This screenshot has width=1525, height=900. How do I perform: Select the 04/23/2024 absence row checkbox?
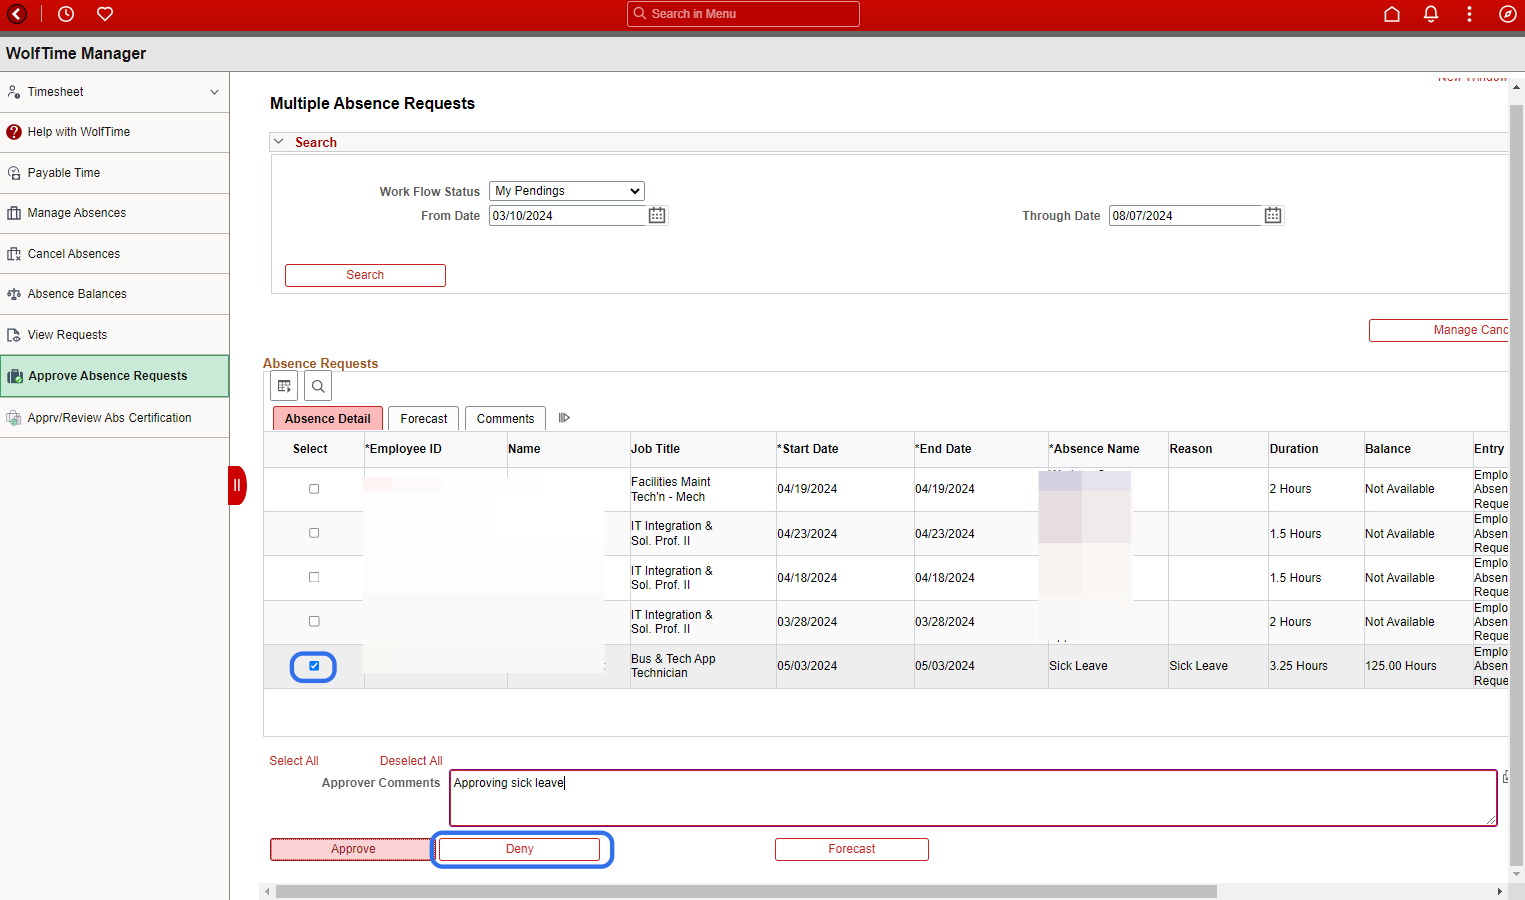coord(314,533)
